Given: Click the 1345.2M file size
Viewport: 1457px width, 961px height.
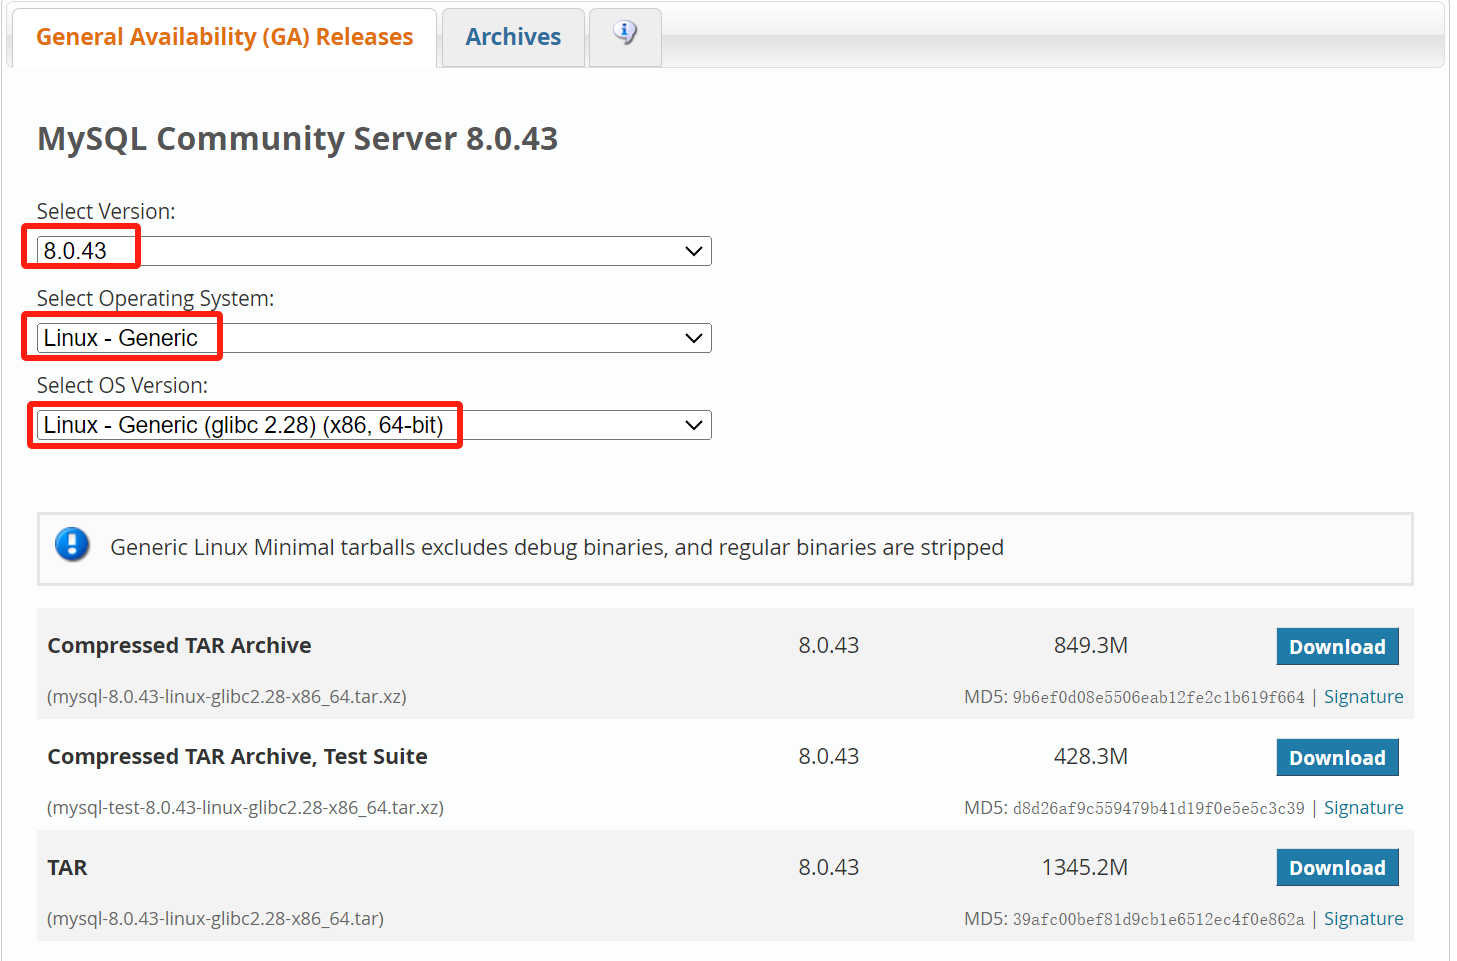Looking at the screenshot, I should point(1085,868).
